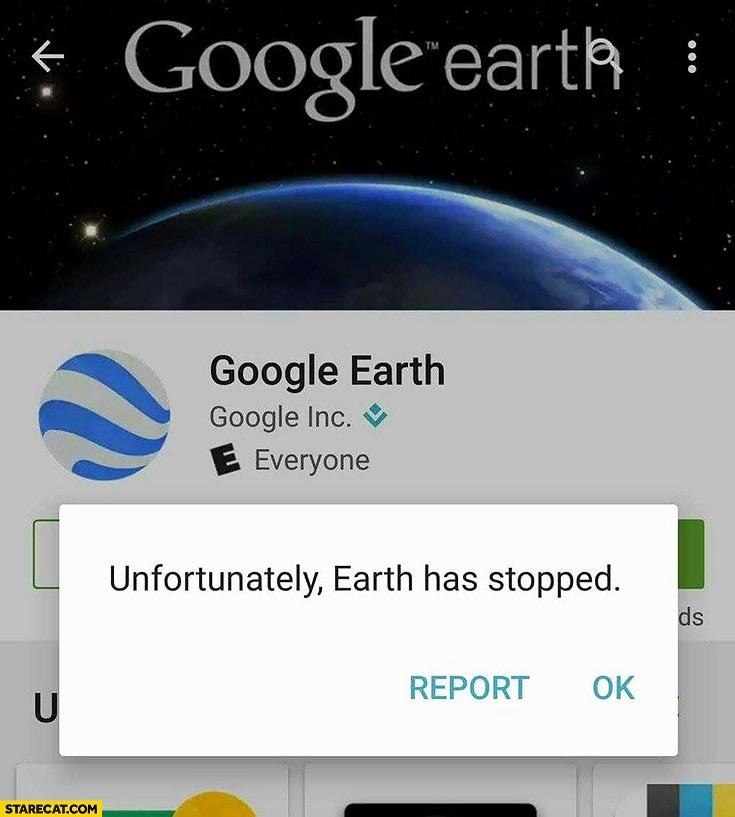Tap the Google earth banner logo text

373,63
